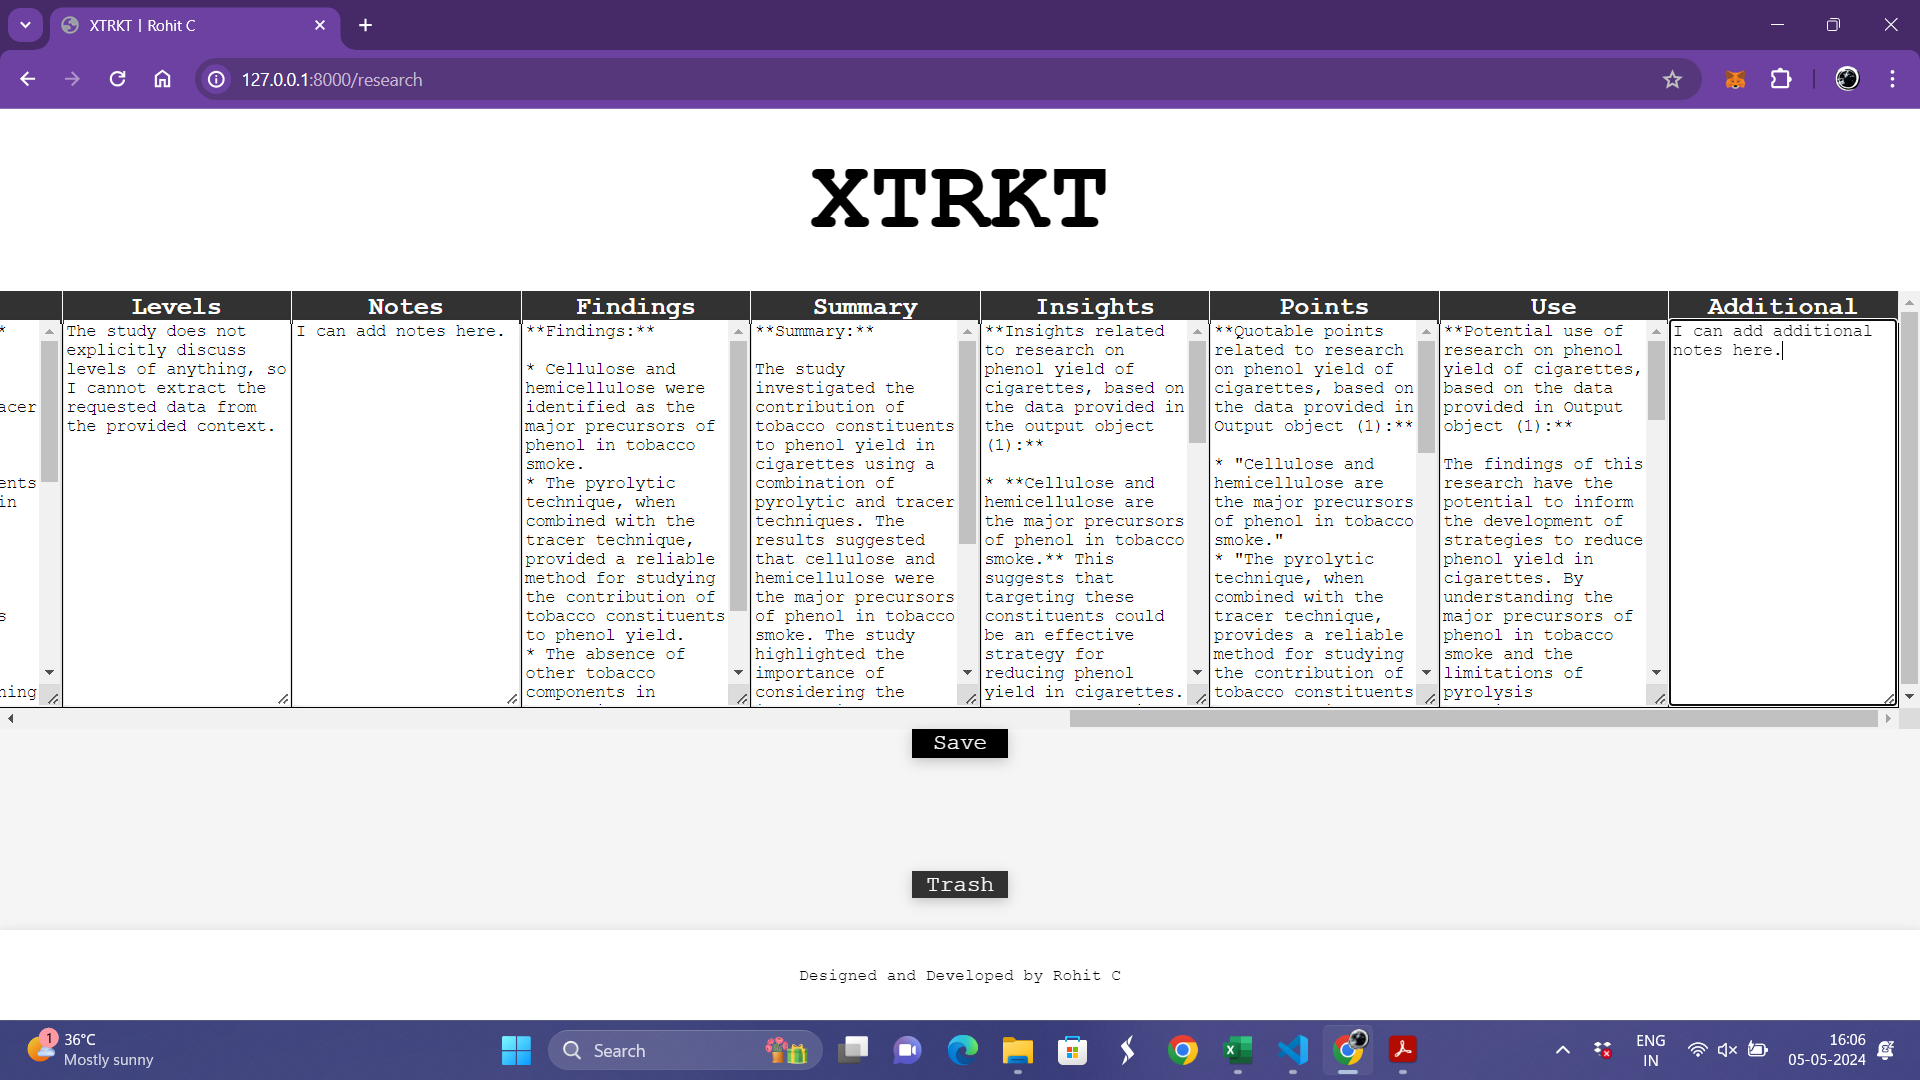The height and width of the screenshot is (1080, 1920).
Task: Open the Chrome profile avatar
Action: 1847,79
